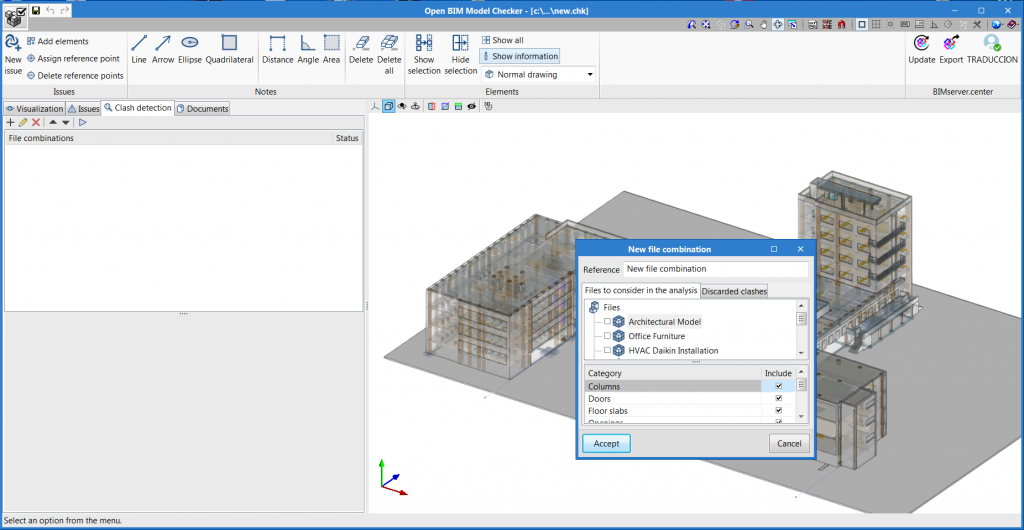
Task: Tick the Office Furniture checkbox
Action: pyautogui.click(x=607, y=337)
